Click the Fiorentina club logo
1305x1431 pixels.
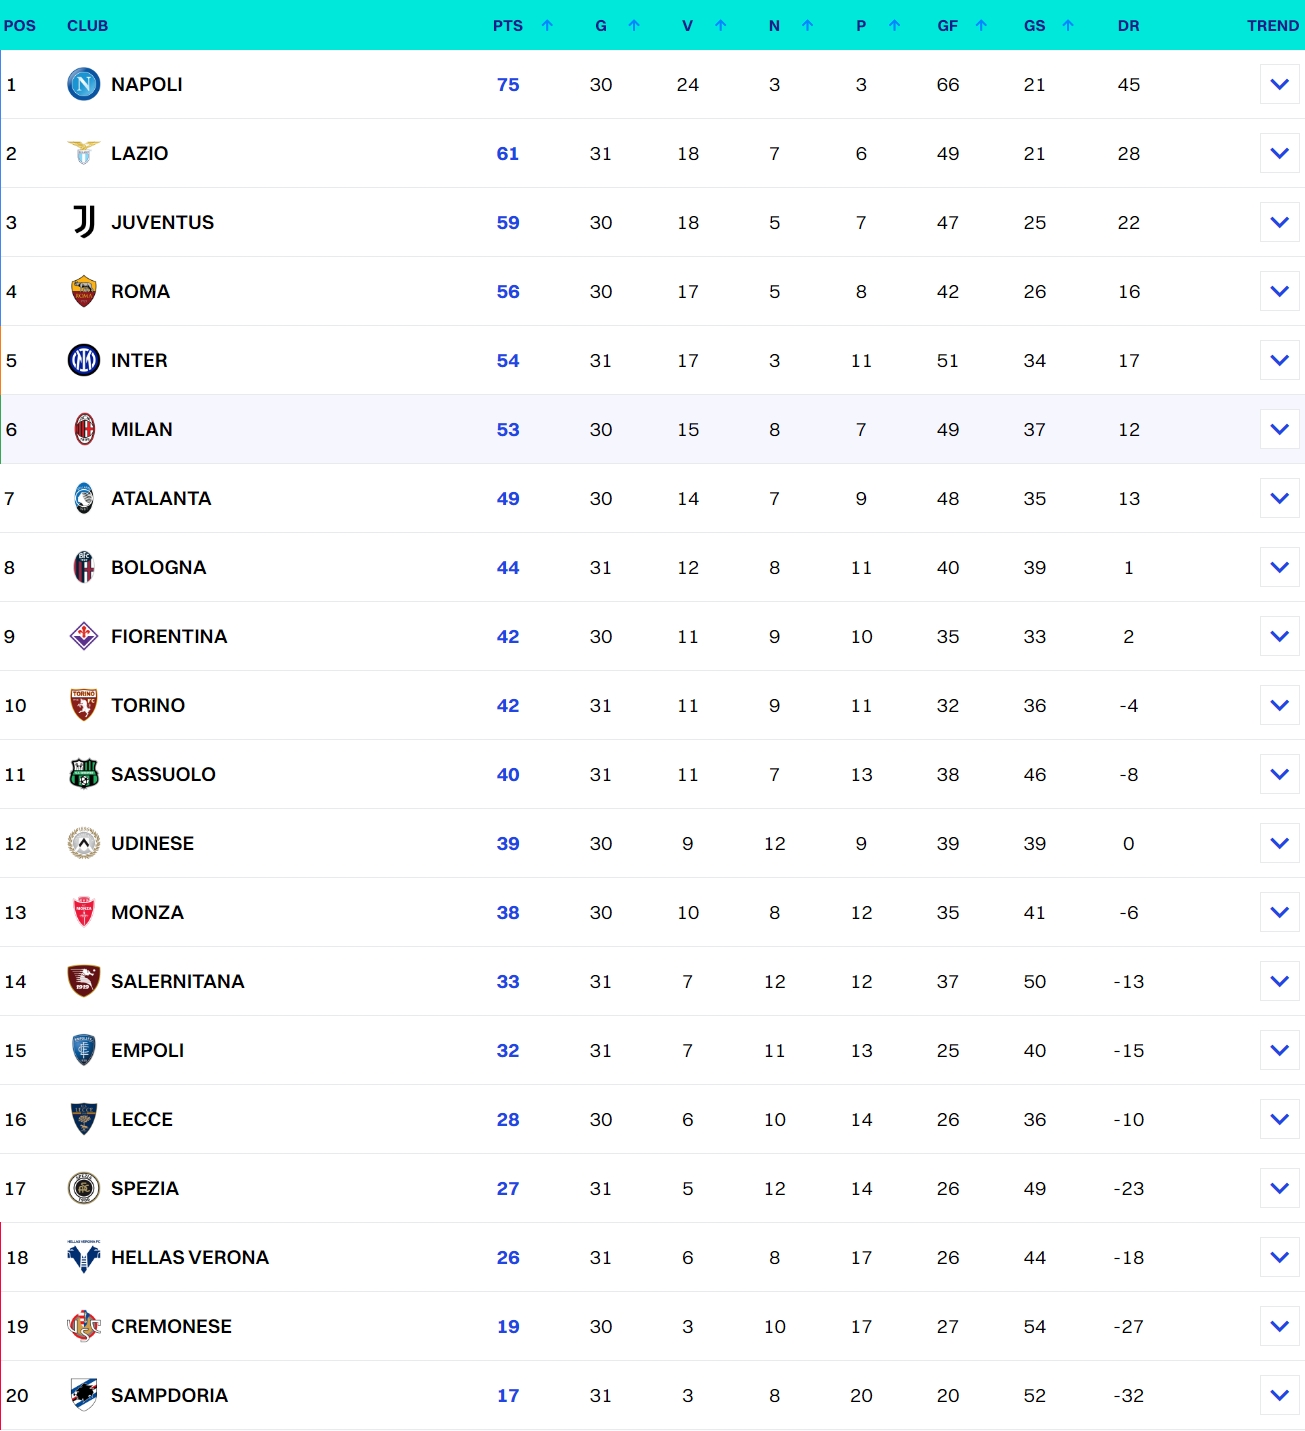click(x=84, y=636)
